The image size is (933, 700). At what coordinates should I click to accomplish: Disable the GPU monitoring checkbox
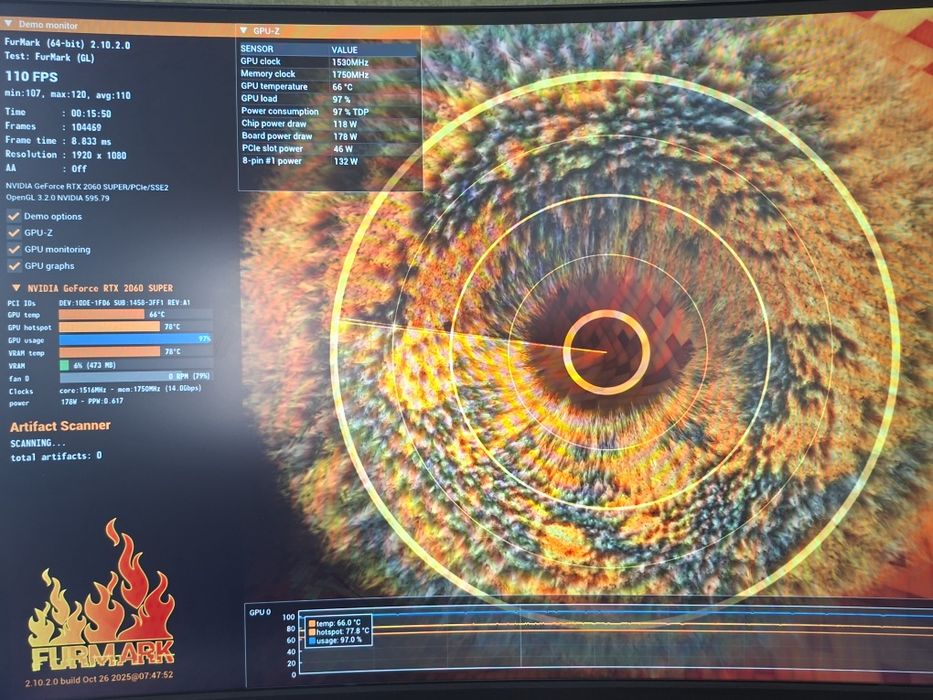[x=14, y=249]
